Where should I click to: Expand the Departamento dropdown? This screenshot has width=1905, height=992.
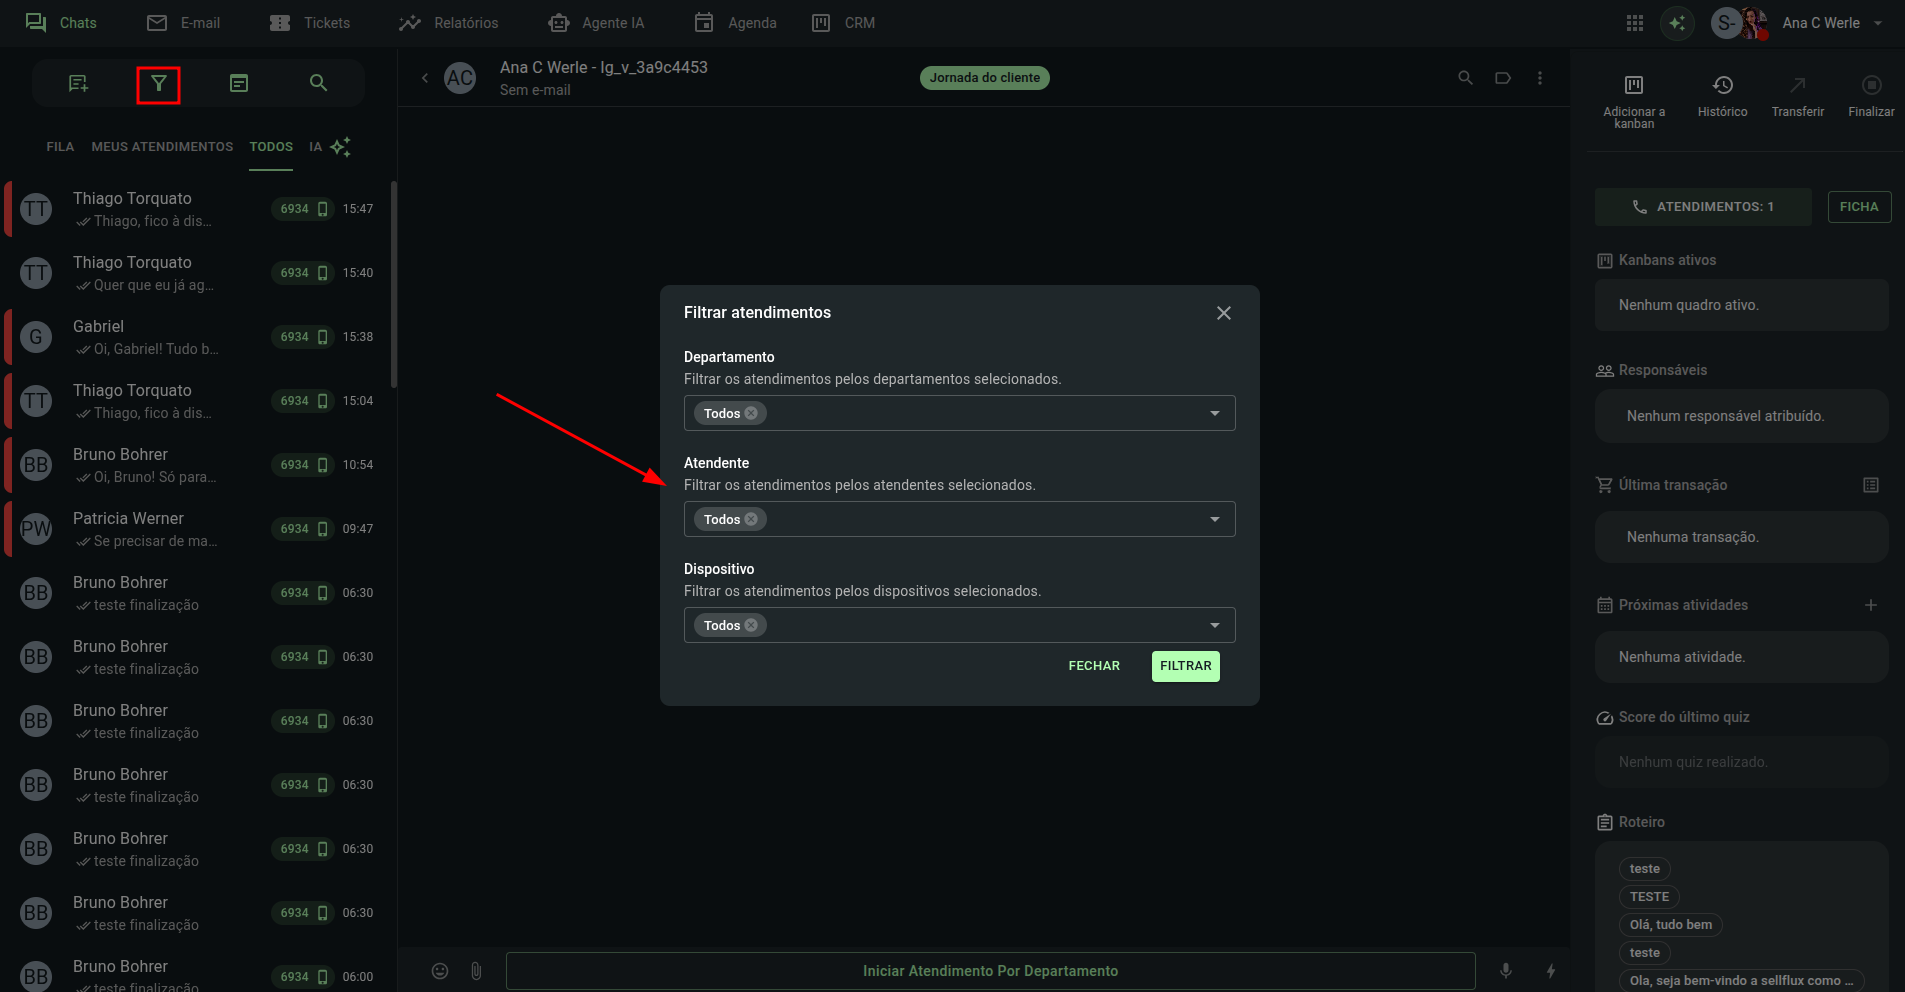pos(1214,414)
